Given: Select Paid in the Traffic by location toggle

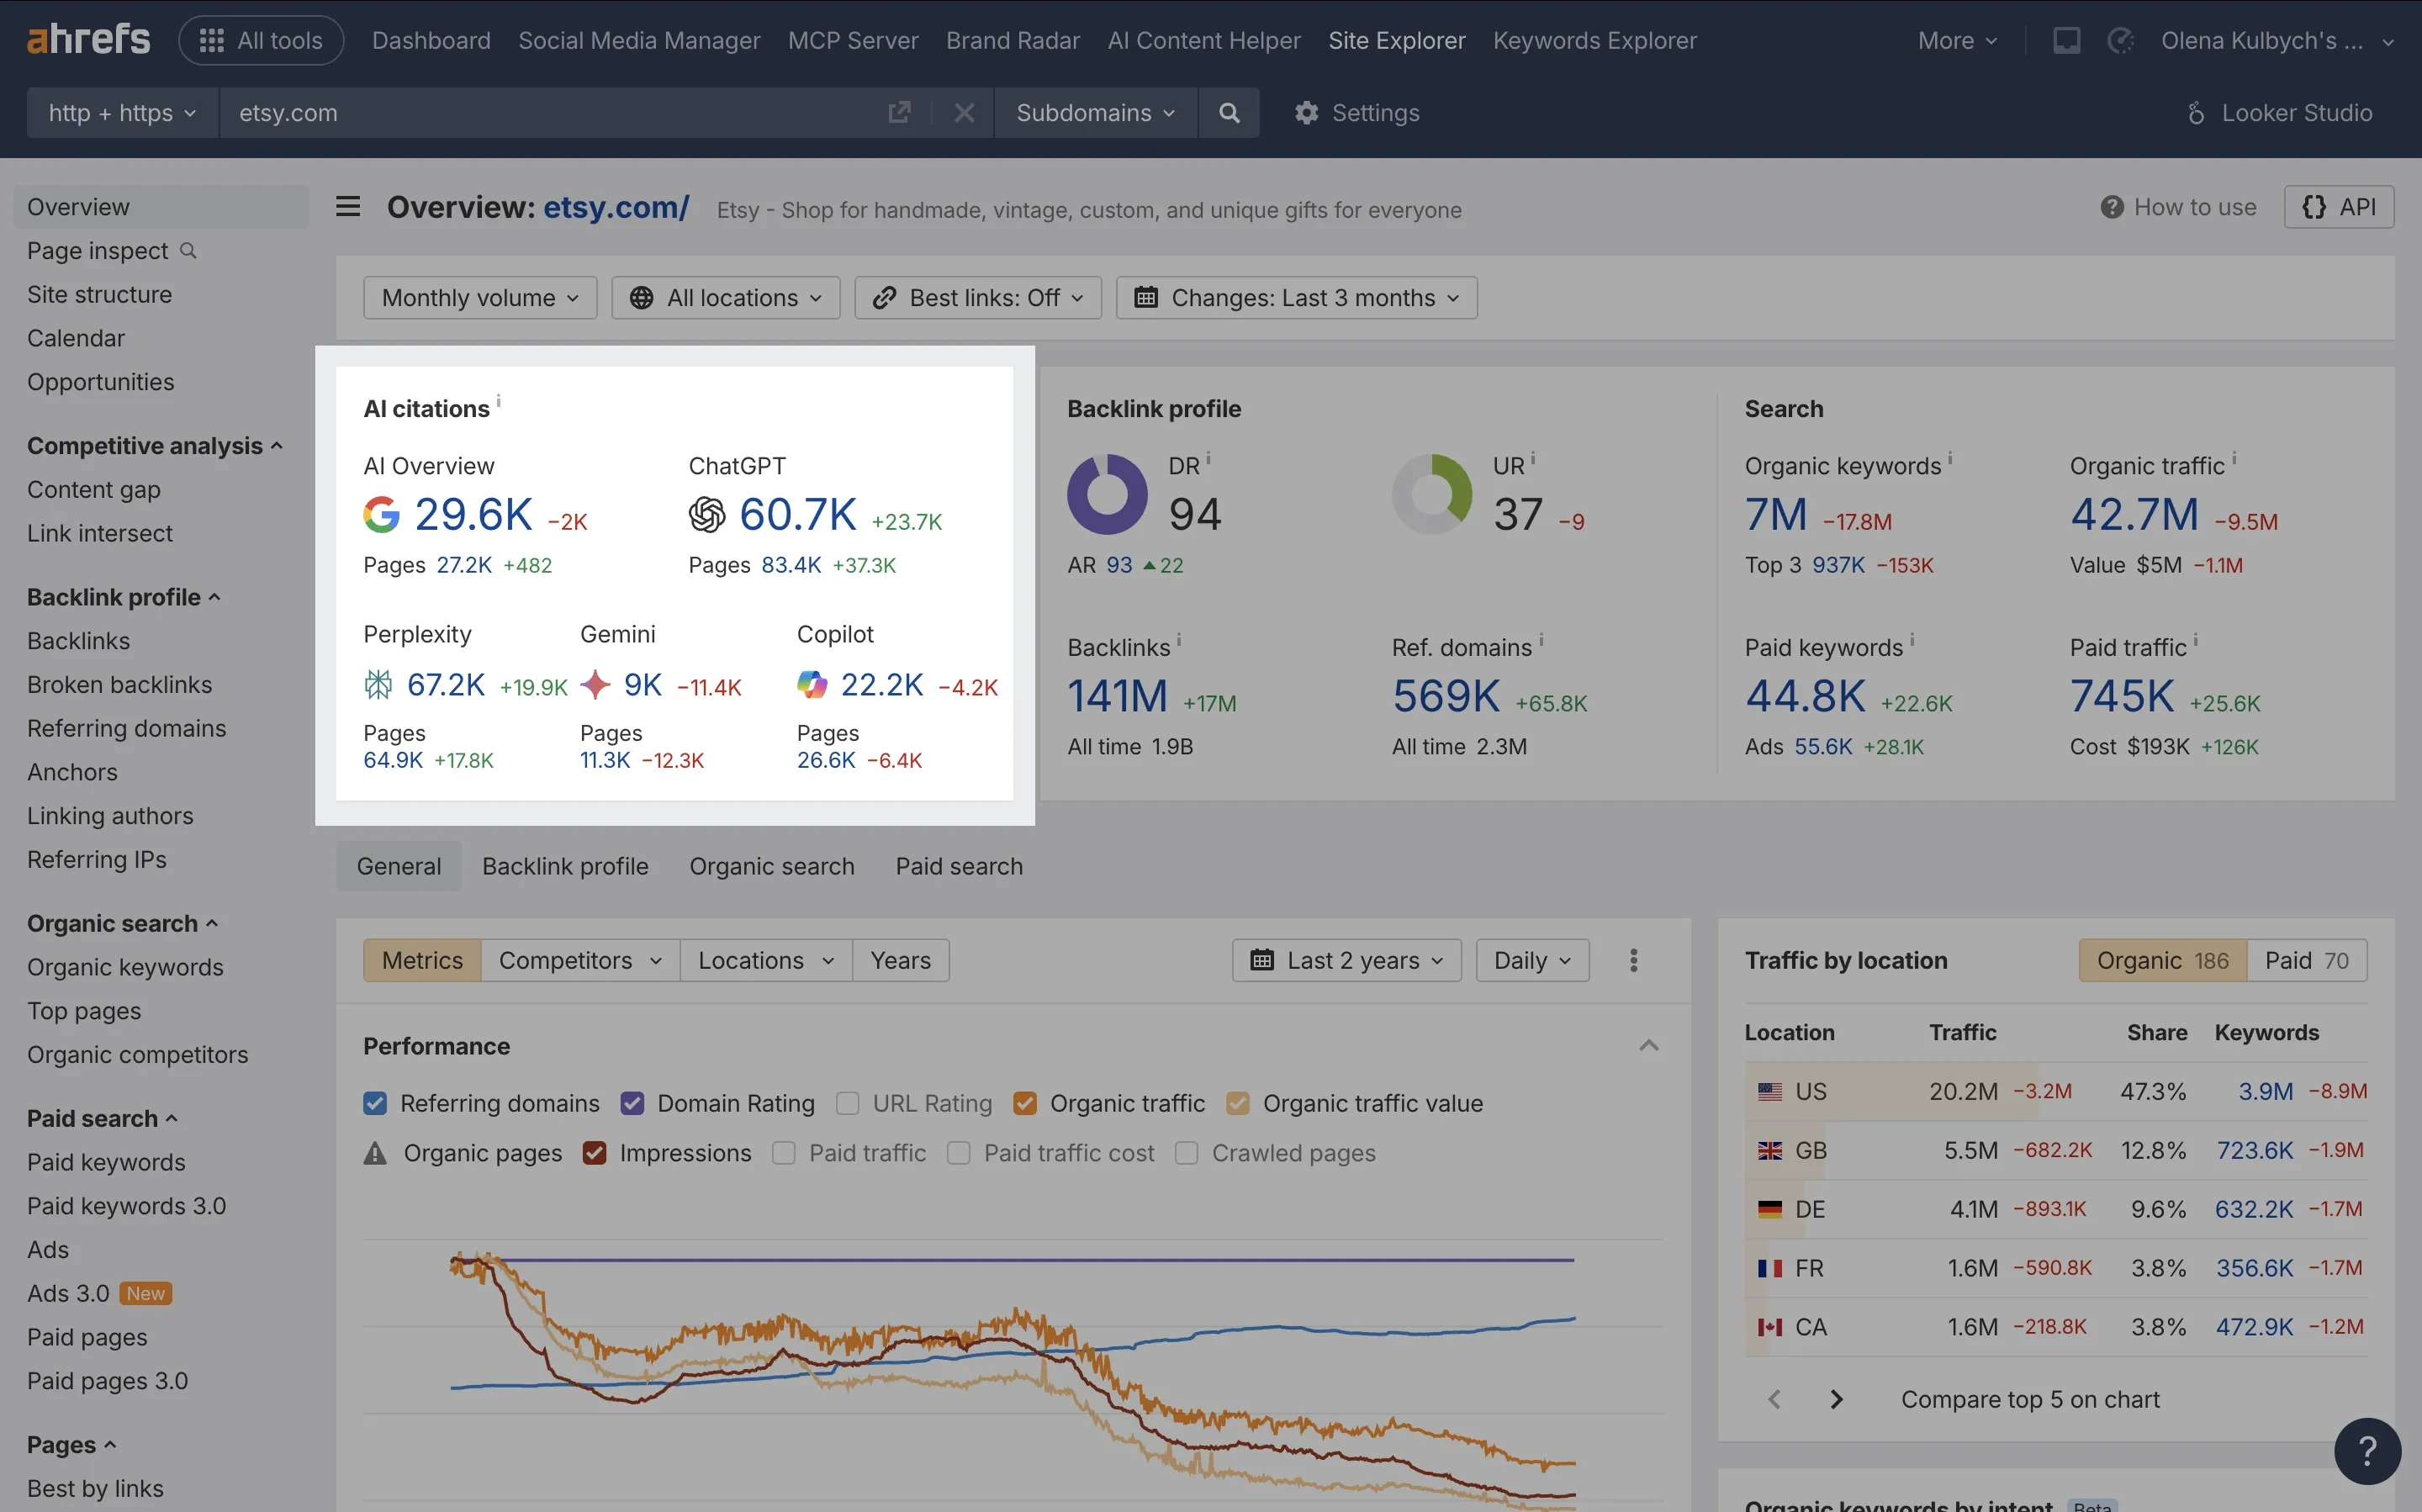Looking at the screenshot, I should point(2306,959).
